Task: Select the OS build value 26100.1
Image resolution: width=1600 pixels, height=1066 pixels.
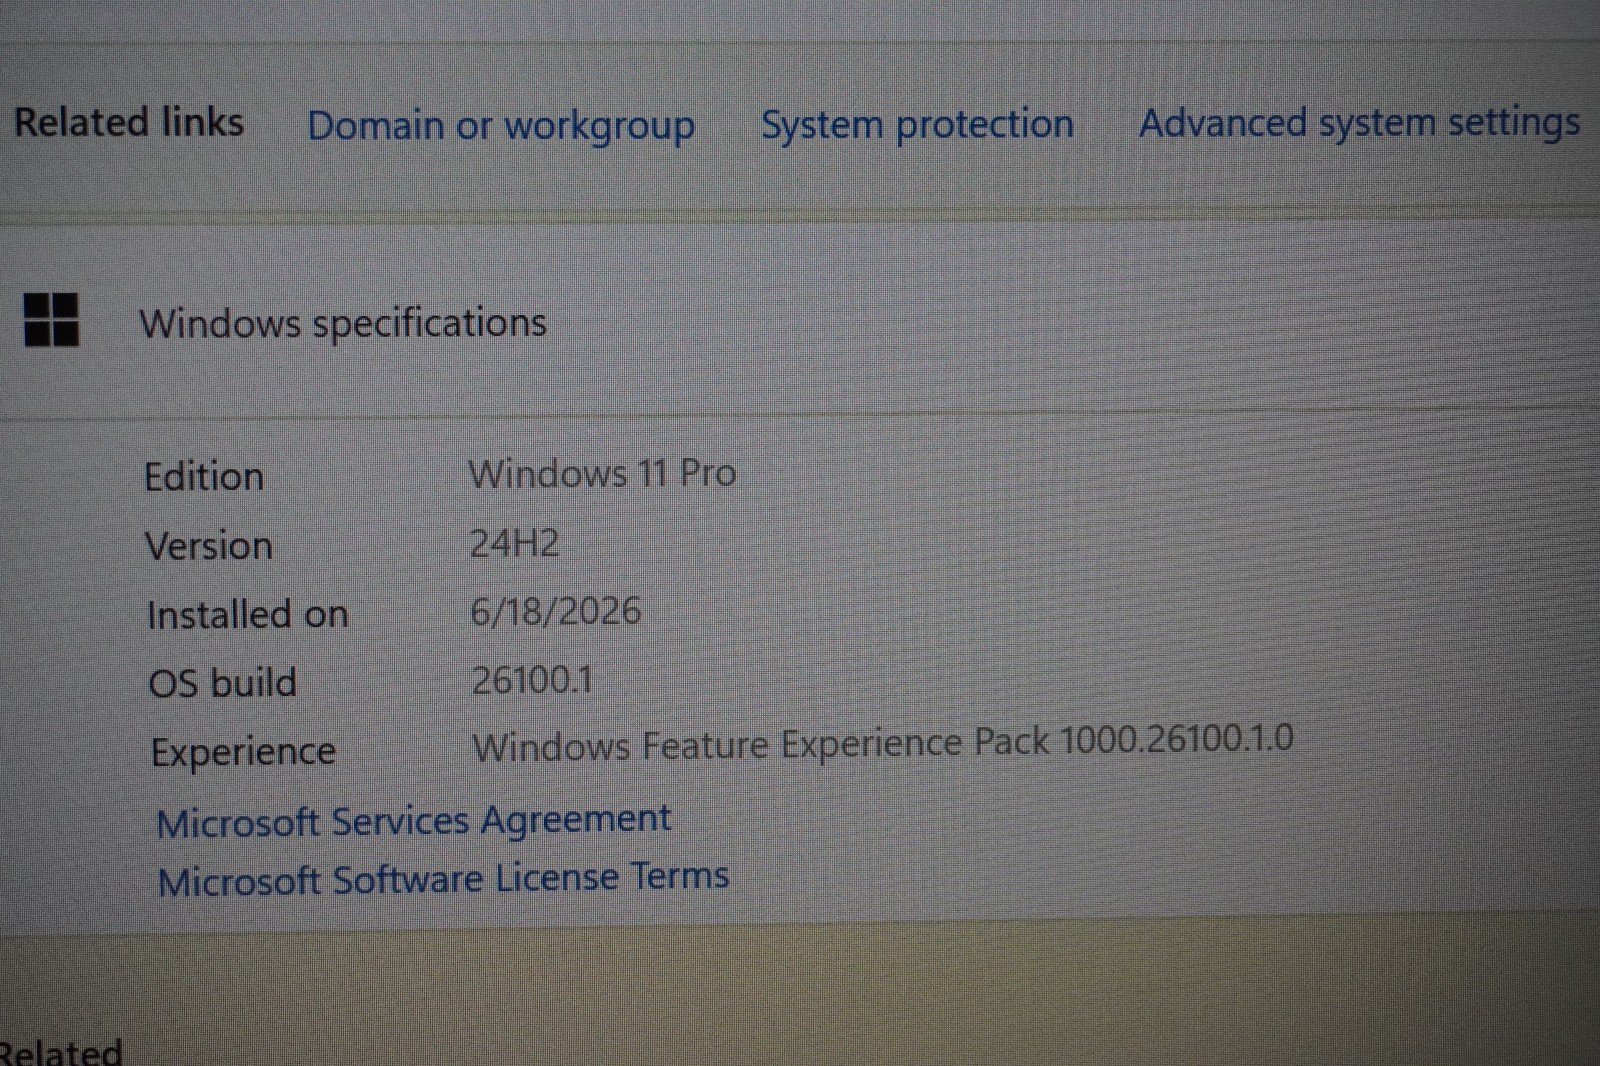Action: (532, 680)
